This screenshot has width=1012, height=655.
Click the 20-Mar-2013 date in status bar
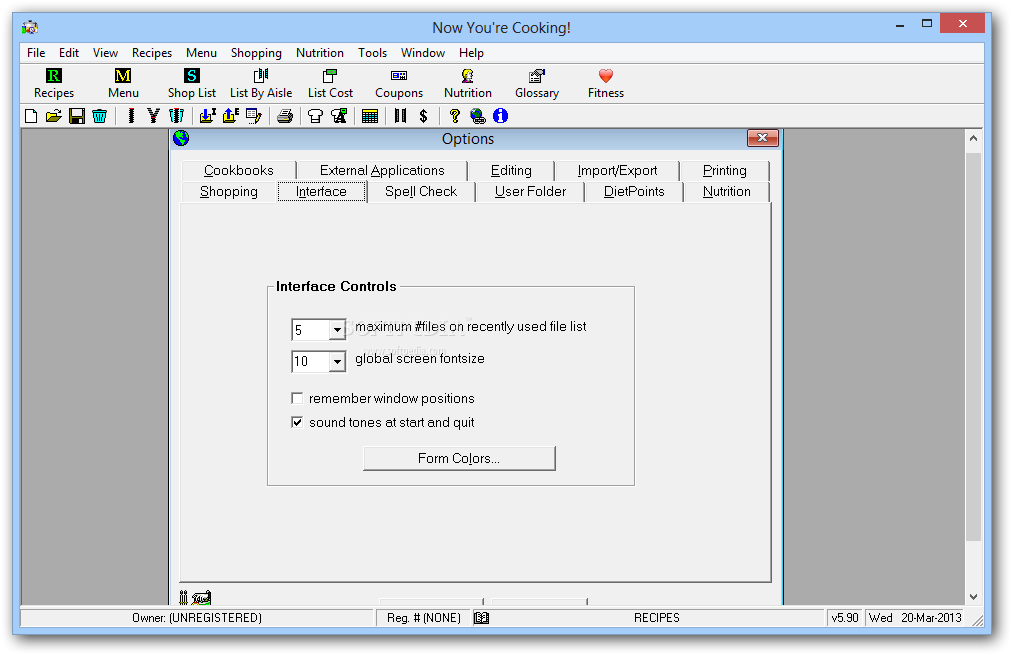[x=931, y=618]
